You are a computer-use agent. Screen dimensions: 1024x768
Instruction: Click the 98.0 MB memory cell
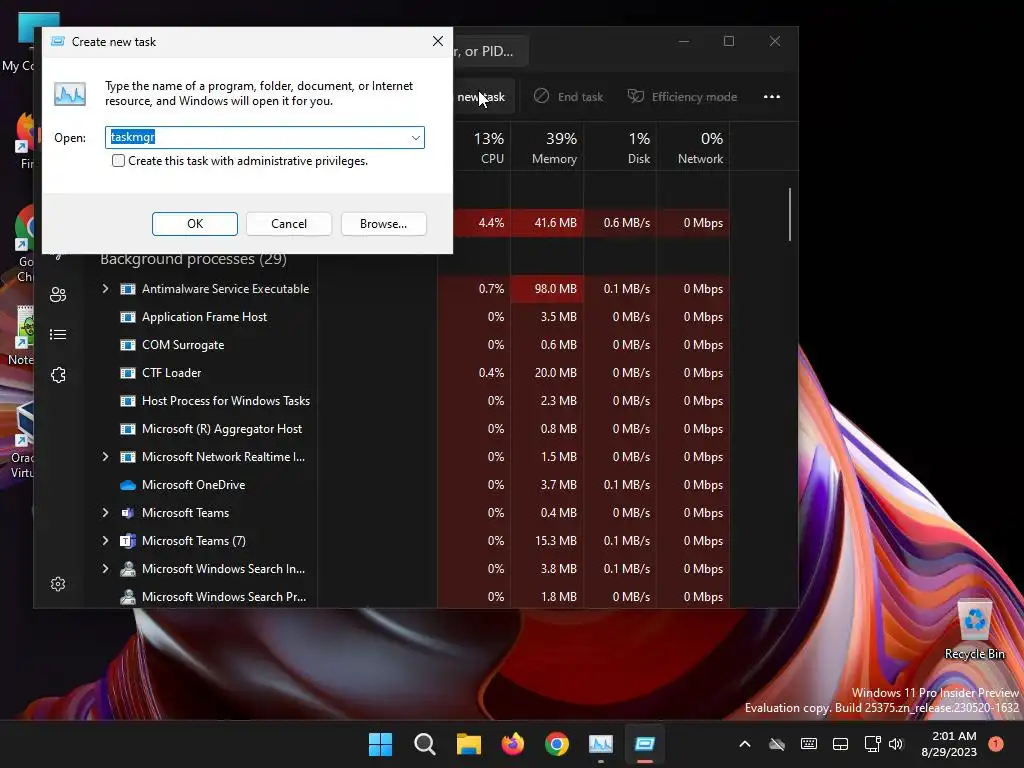click(x=547, y=289)
